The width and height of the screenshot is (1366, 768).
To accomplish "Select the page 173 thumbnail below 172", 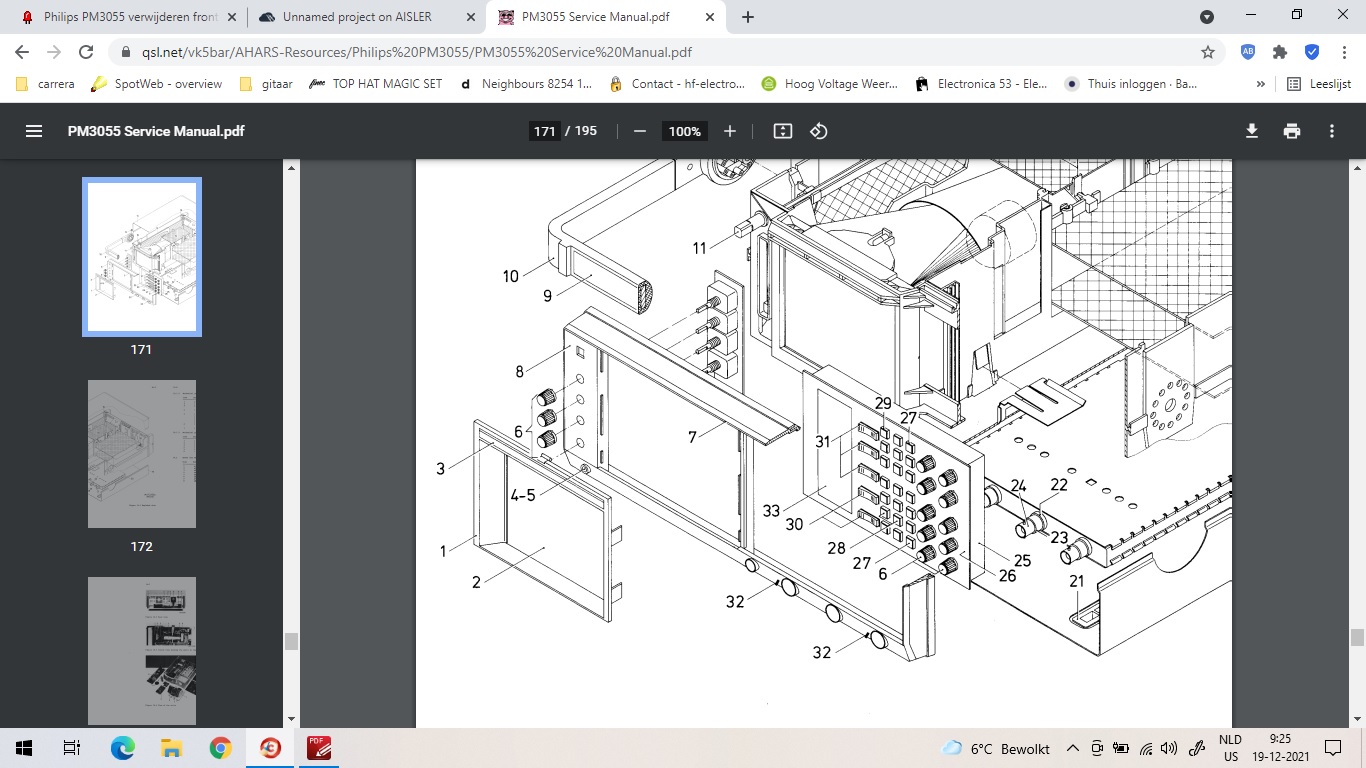I will click(x=142, y=651).
